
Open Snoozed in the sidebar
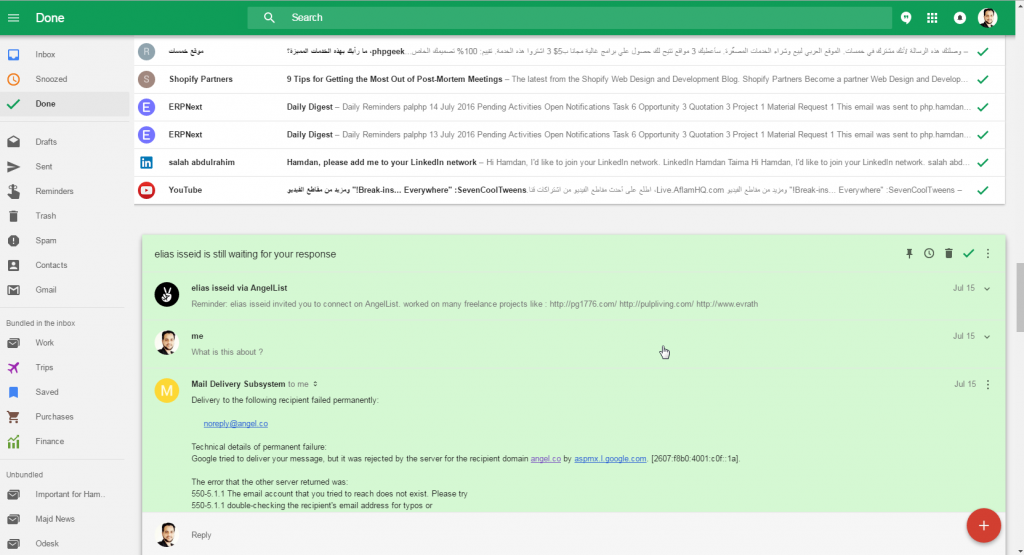(x=65, y=79)
